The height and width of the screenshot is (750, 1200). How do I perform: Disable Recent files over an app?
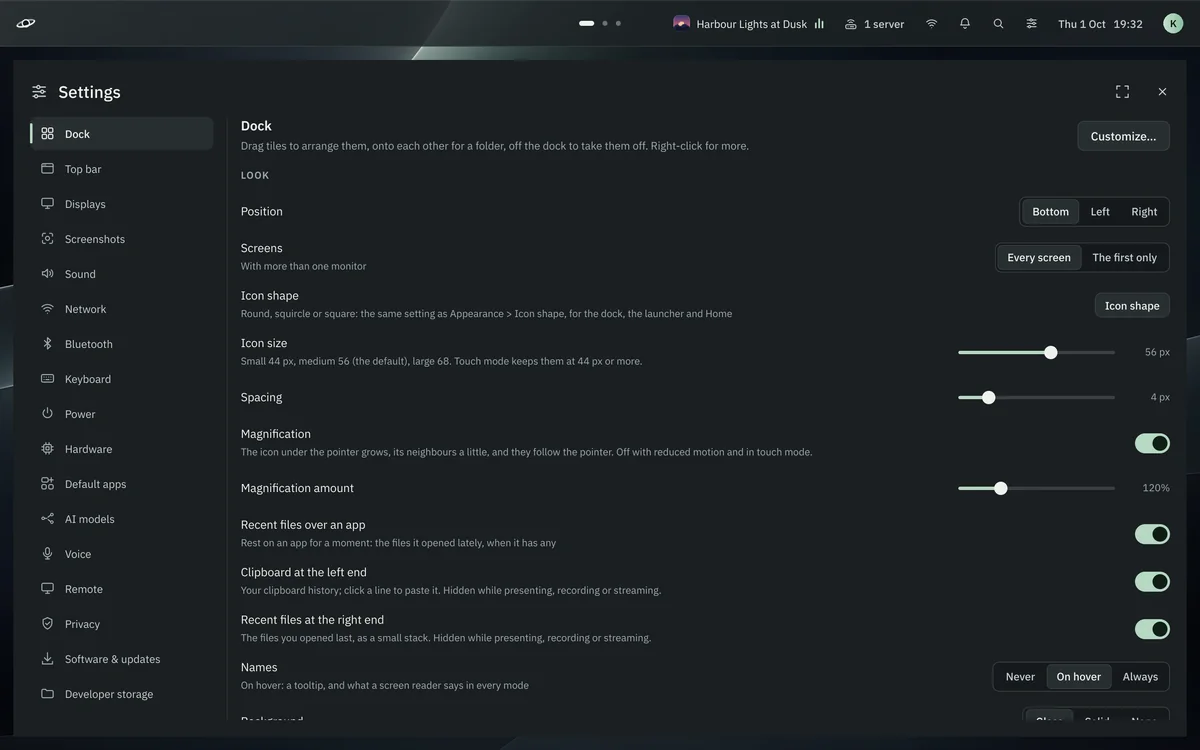1152,534
